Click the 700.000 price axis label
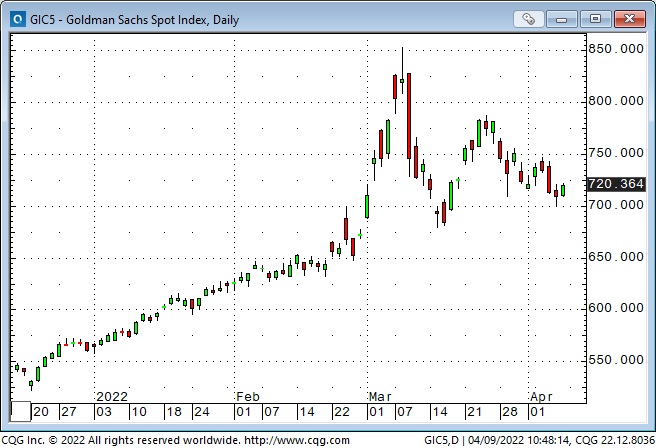 tap(616, 205)
